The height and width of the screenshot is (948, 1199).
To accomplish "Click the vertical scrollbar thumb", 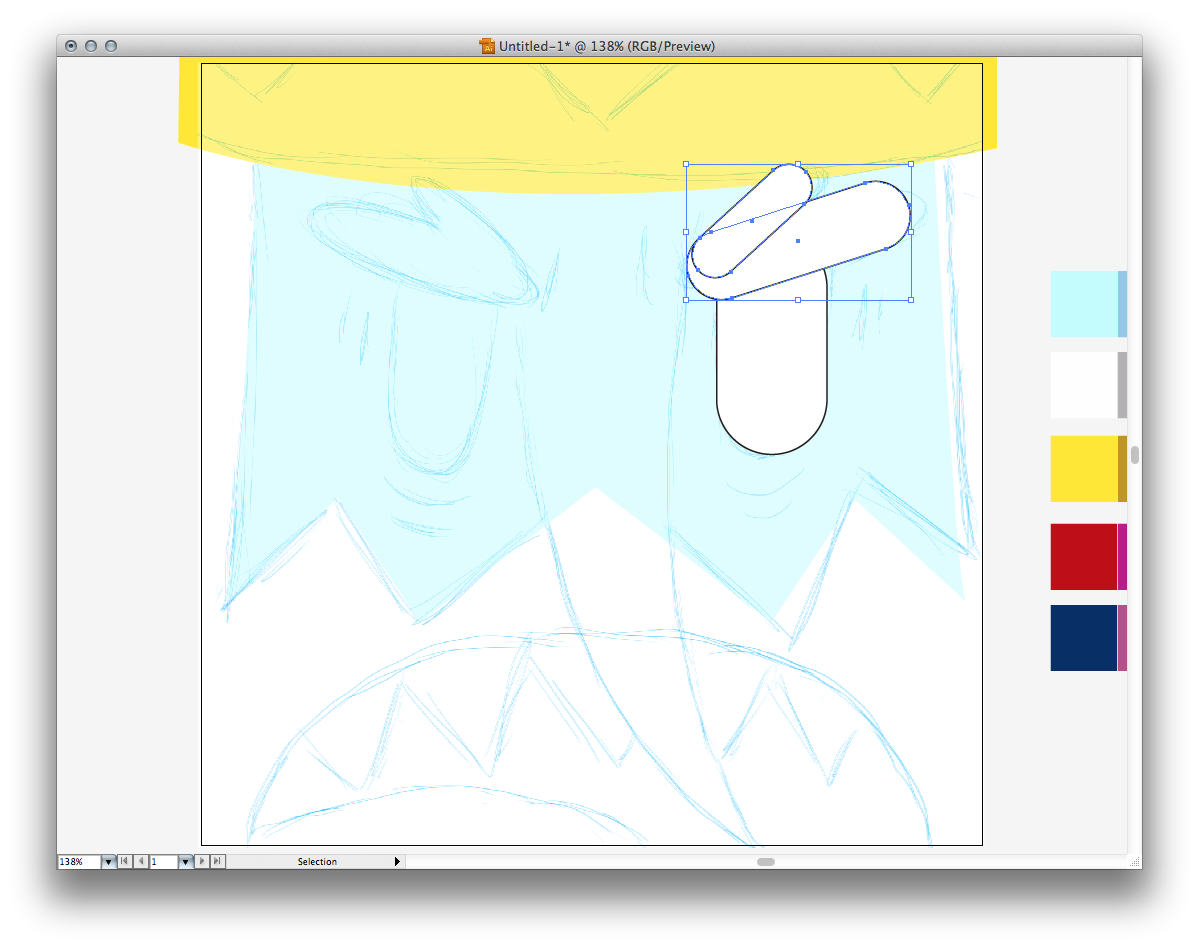I will 1135,455.
